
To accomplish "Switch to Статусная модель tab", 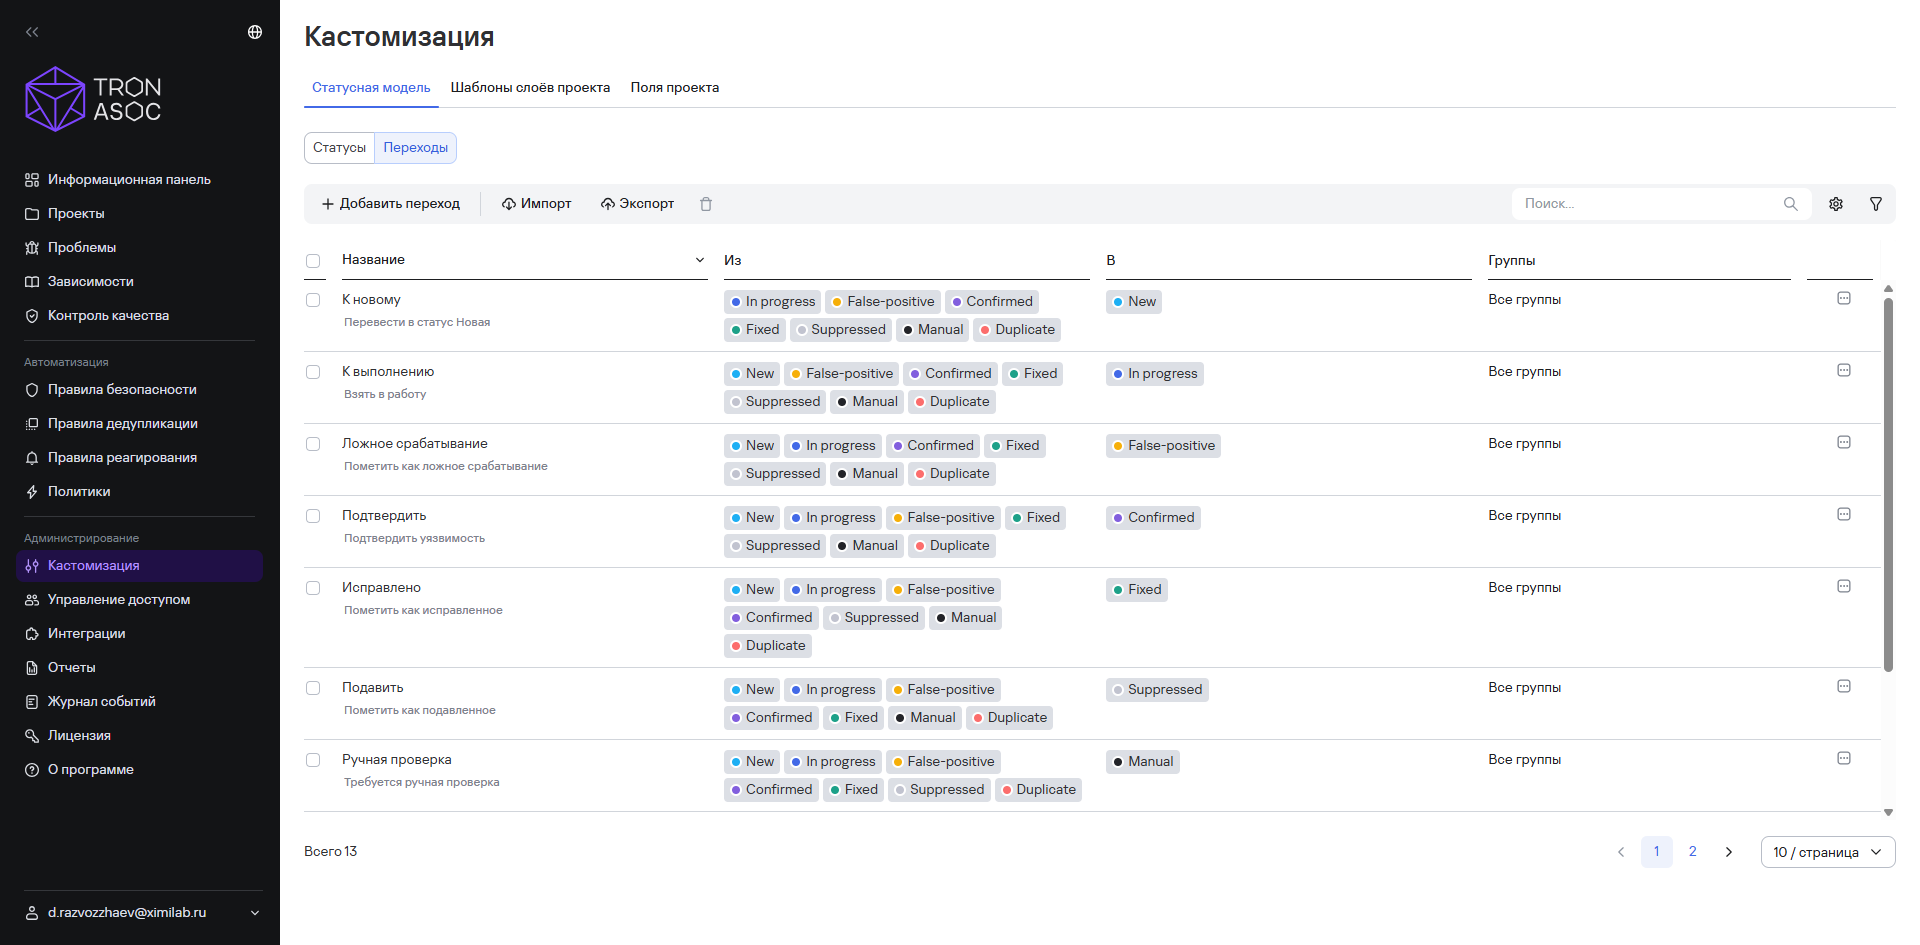I will pyautogui.click(x=371, y=88).
